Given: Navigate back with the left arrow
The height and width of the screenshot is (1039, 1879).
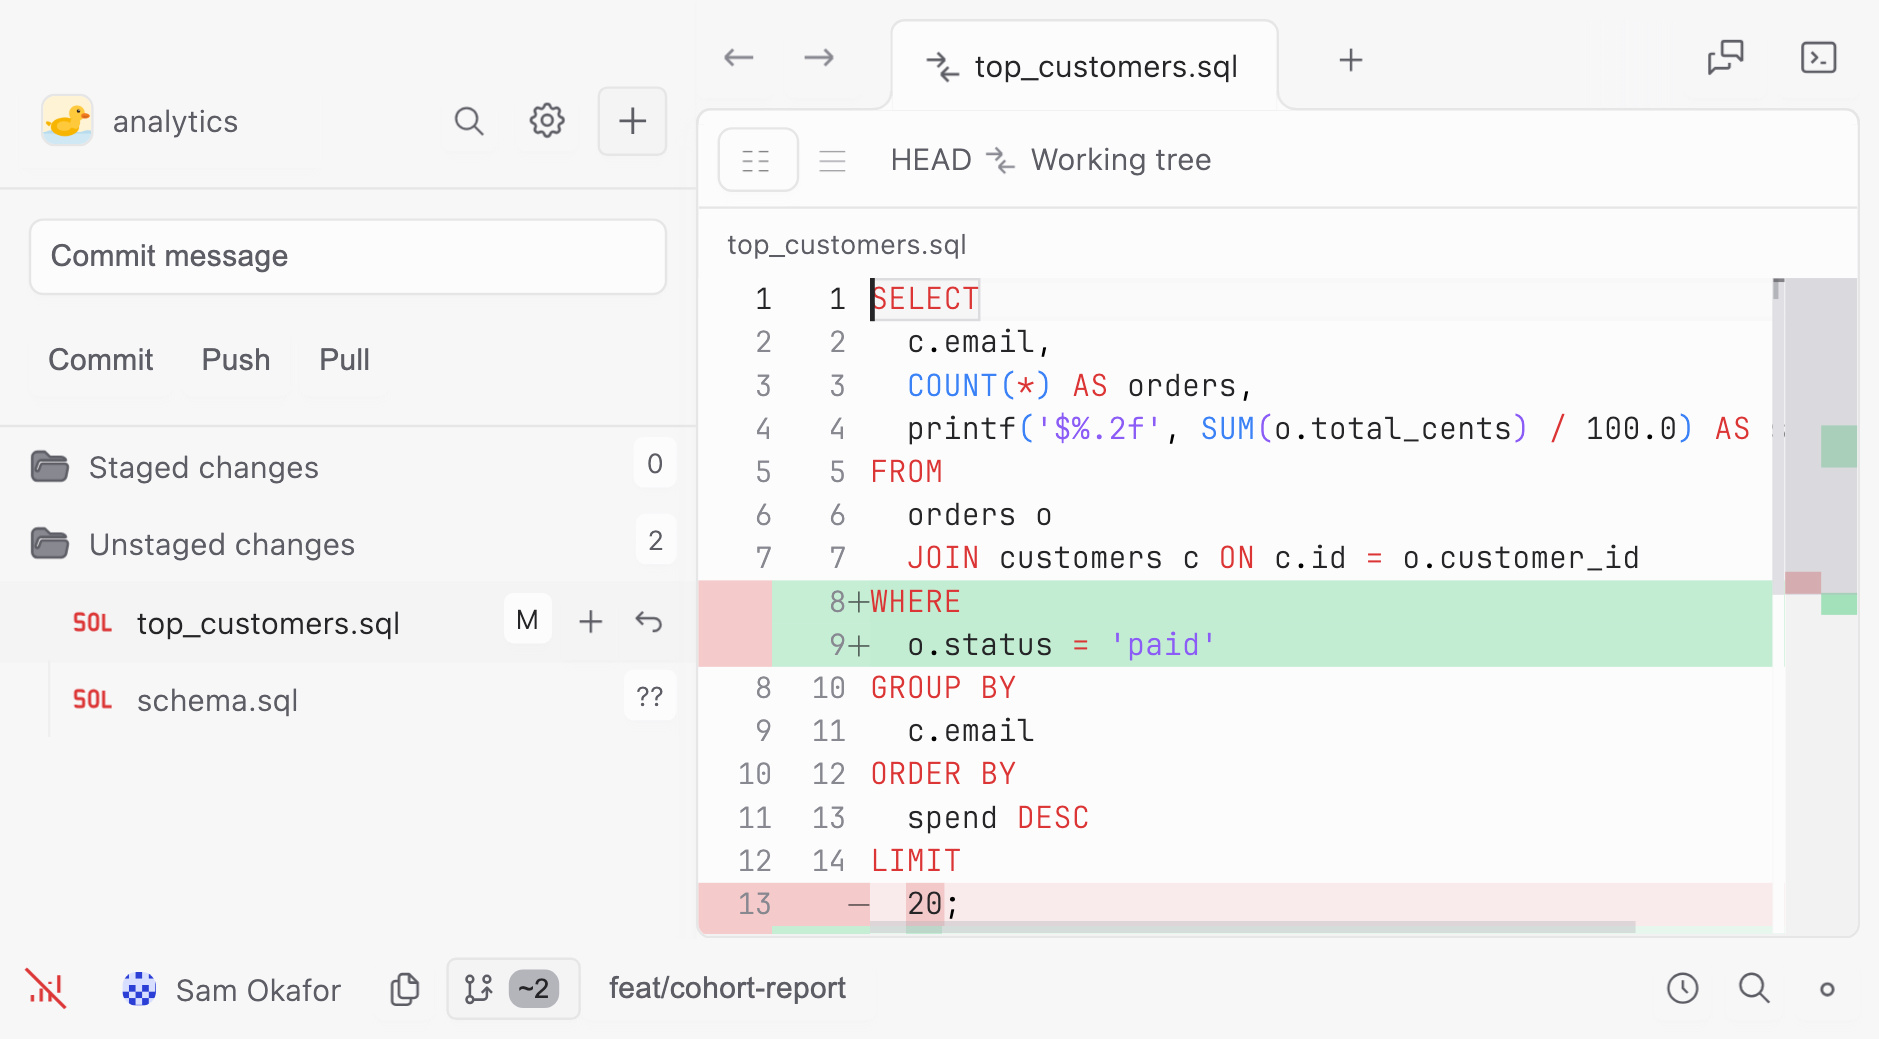Looking at the screenshot, I should pos(738,58).
